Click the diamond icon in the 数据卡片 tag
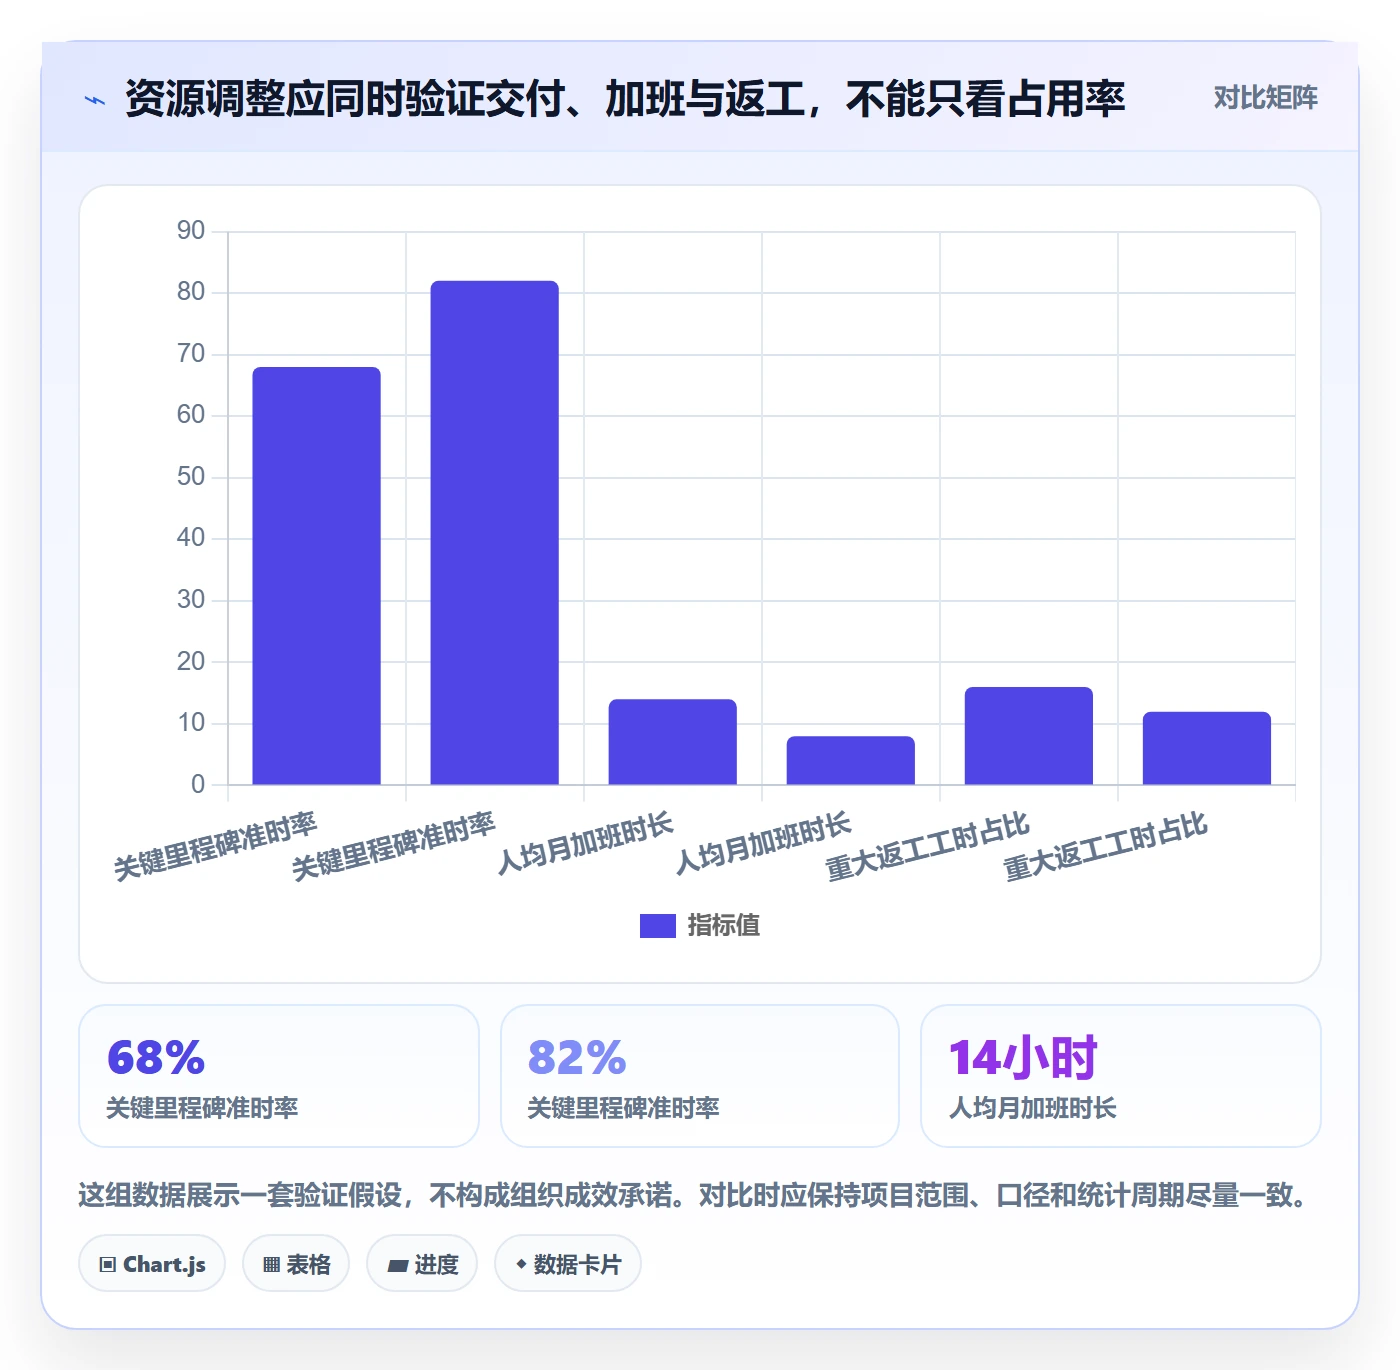1400x1370 pixels. click(x=521, y=1265)
